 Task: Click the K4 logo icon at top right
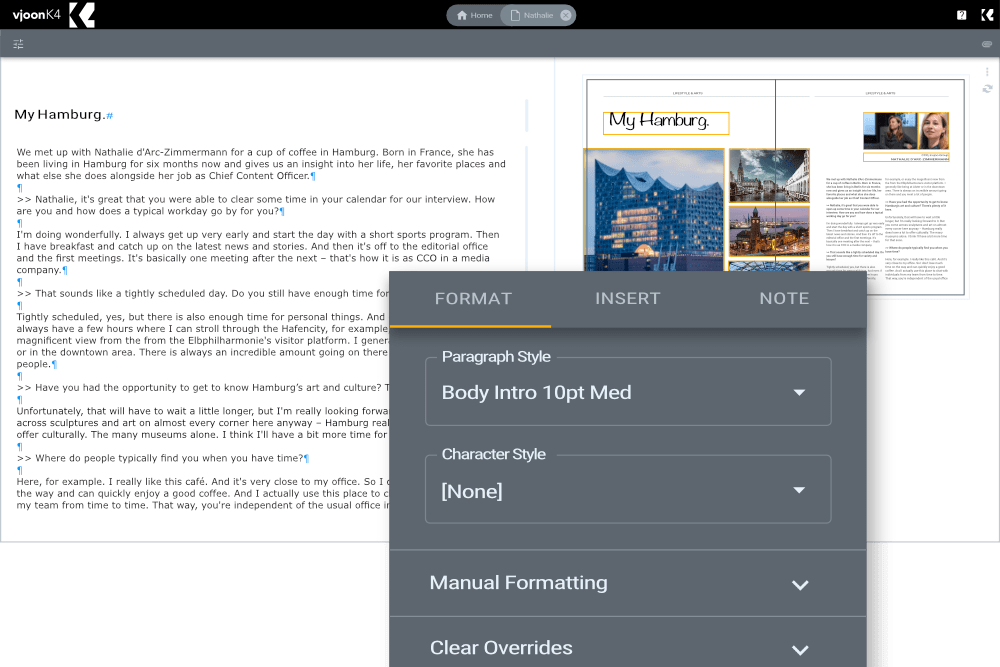(x=987, y=15)
